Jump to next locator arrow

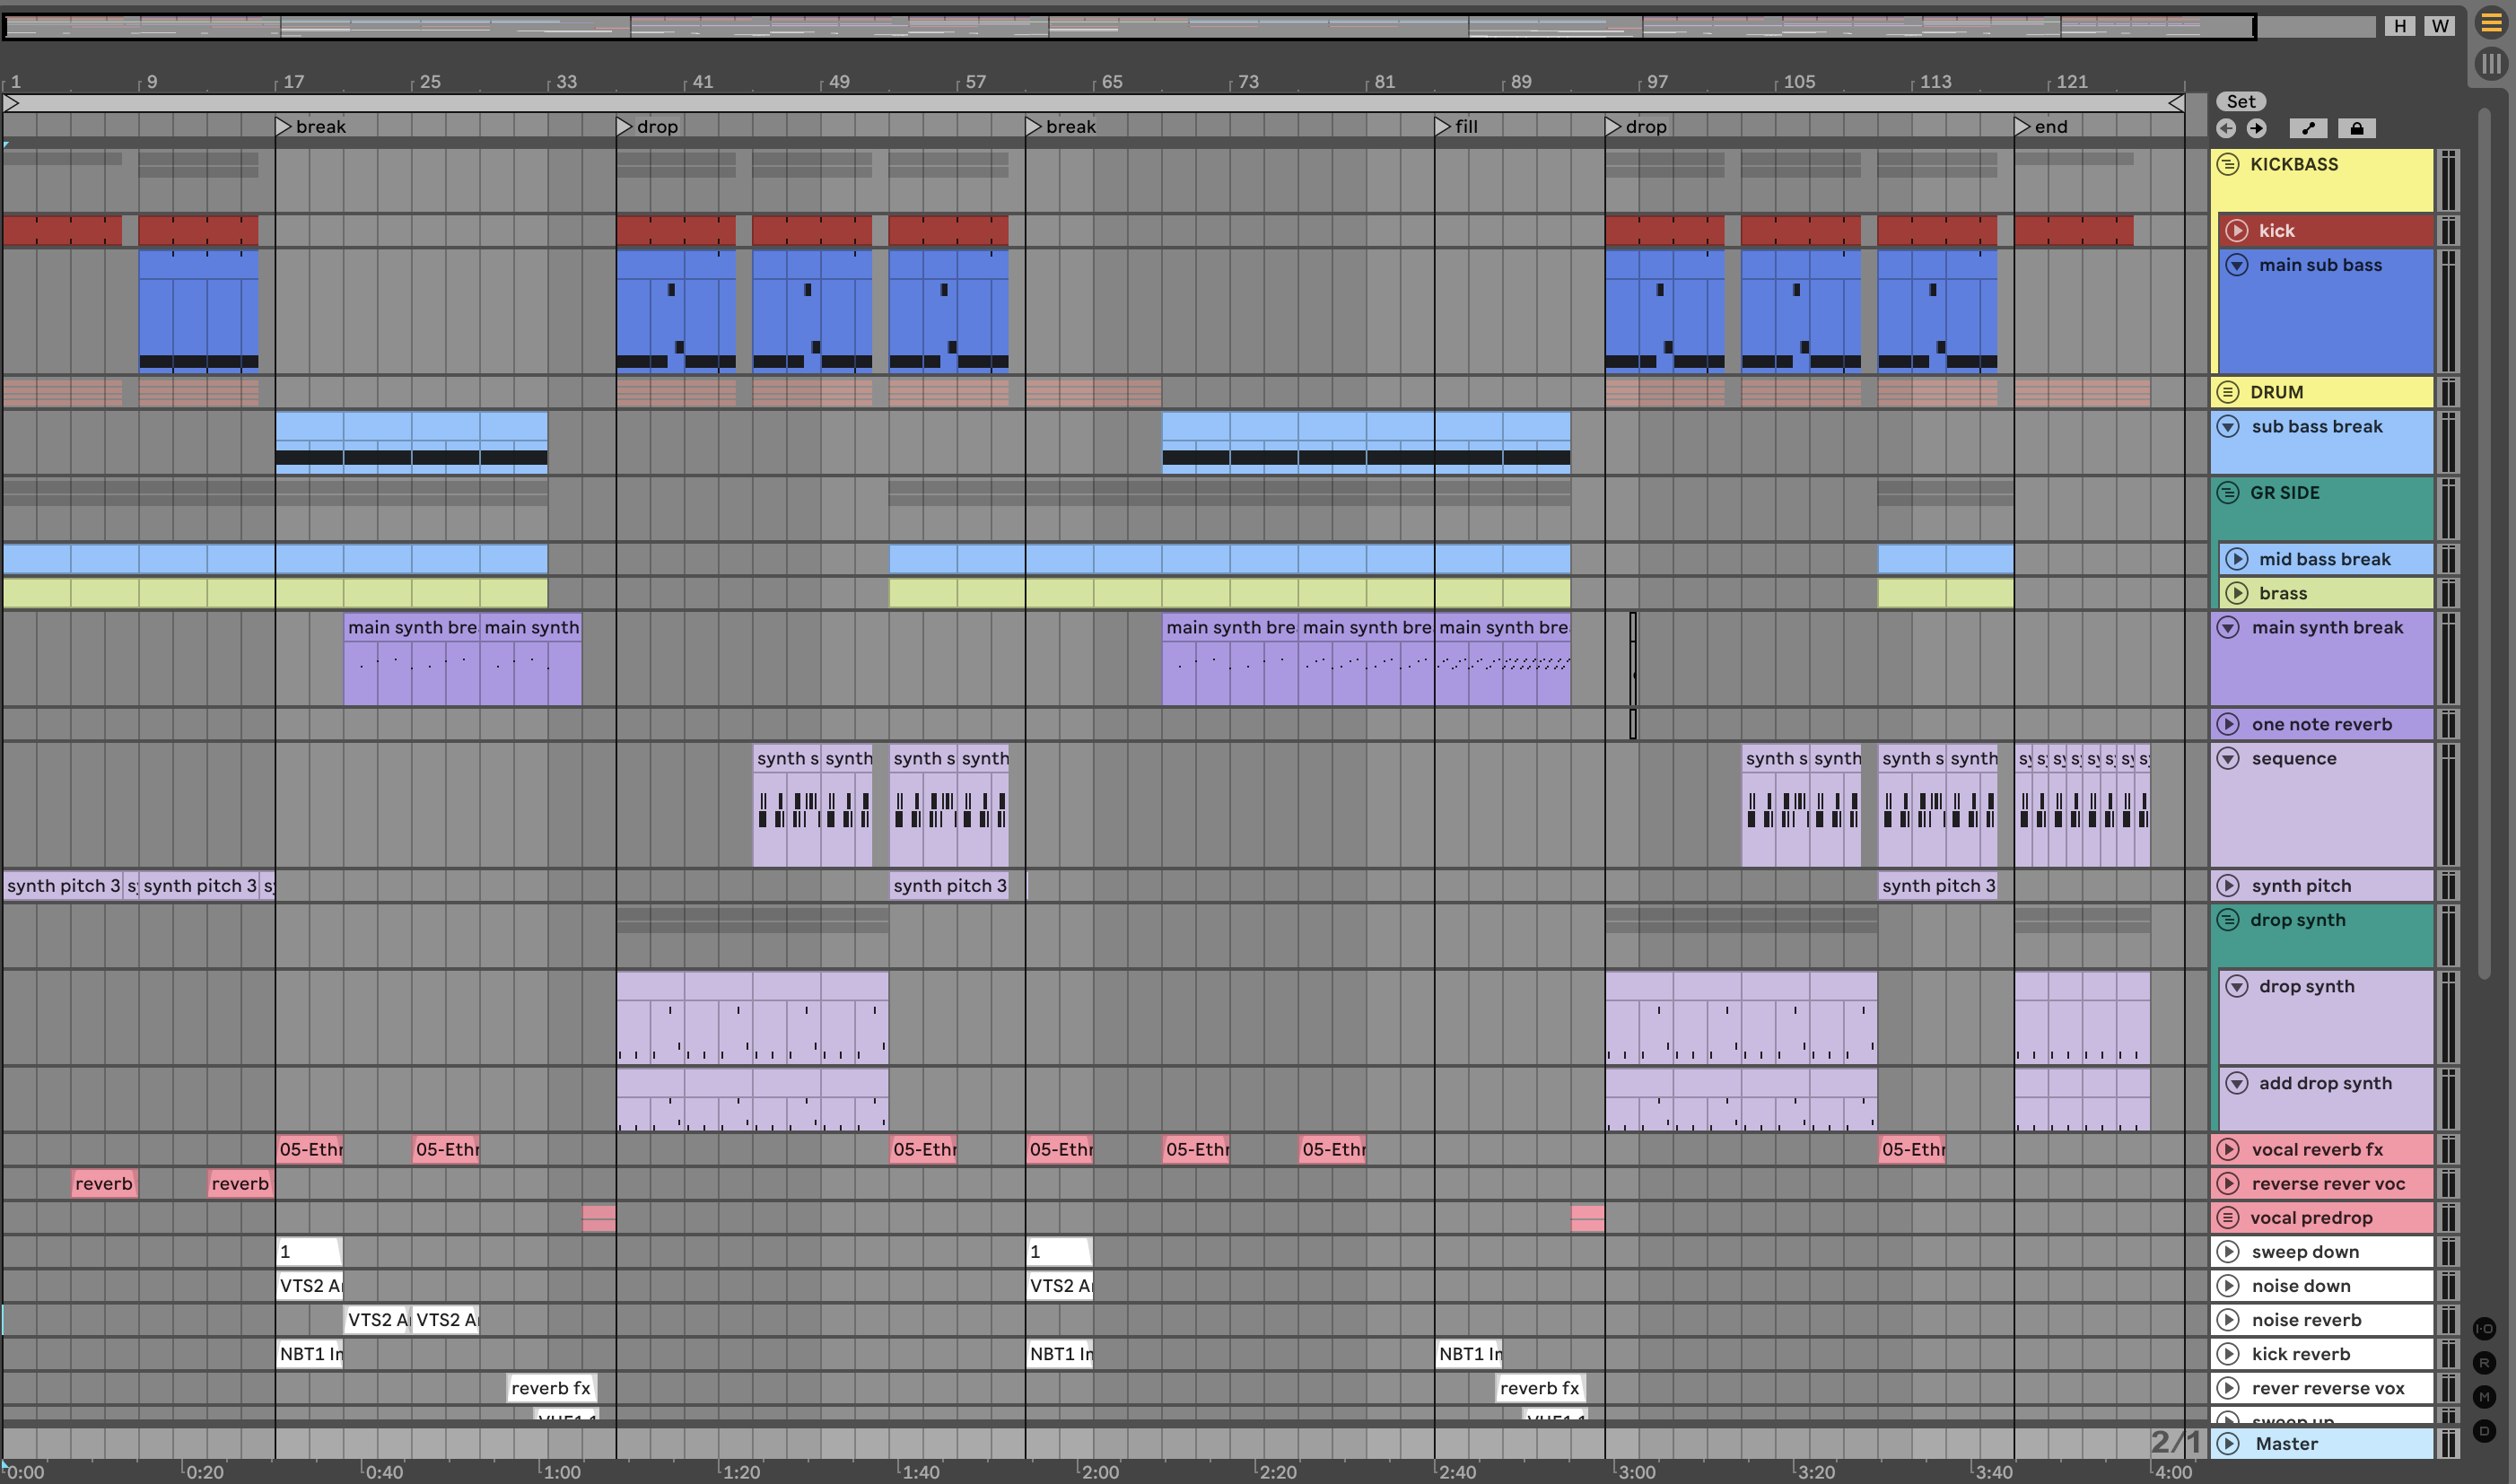[x=2257, y=128]
